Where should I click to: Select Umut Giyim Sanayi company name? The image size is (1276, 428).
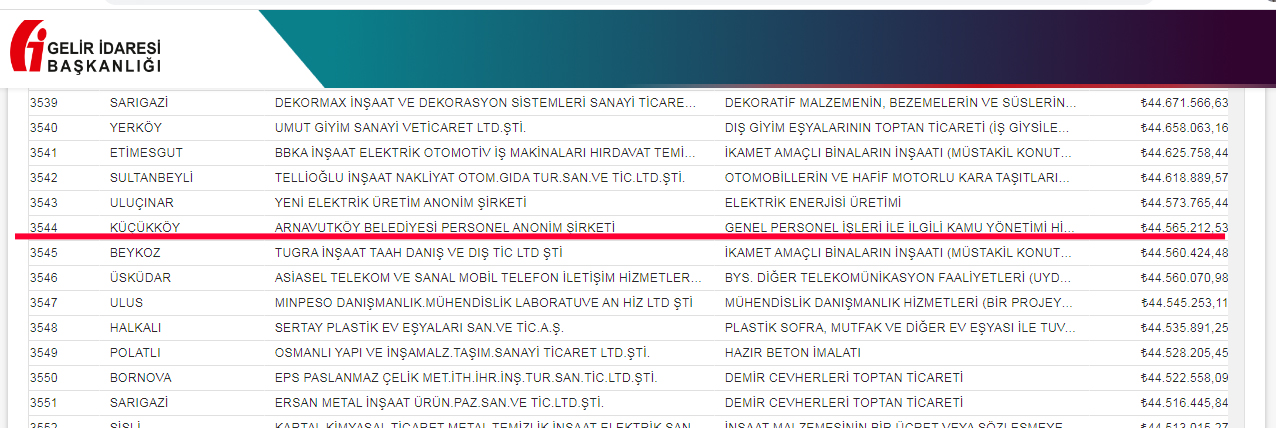(x=400, y=128)
